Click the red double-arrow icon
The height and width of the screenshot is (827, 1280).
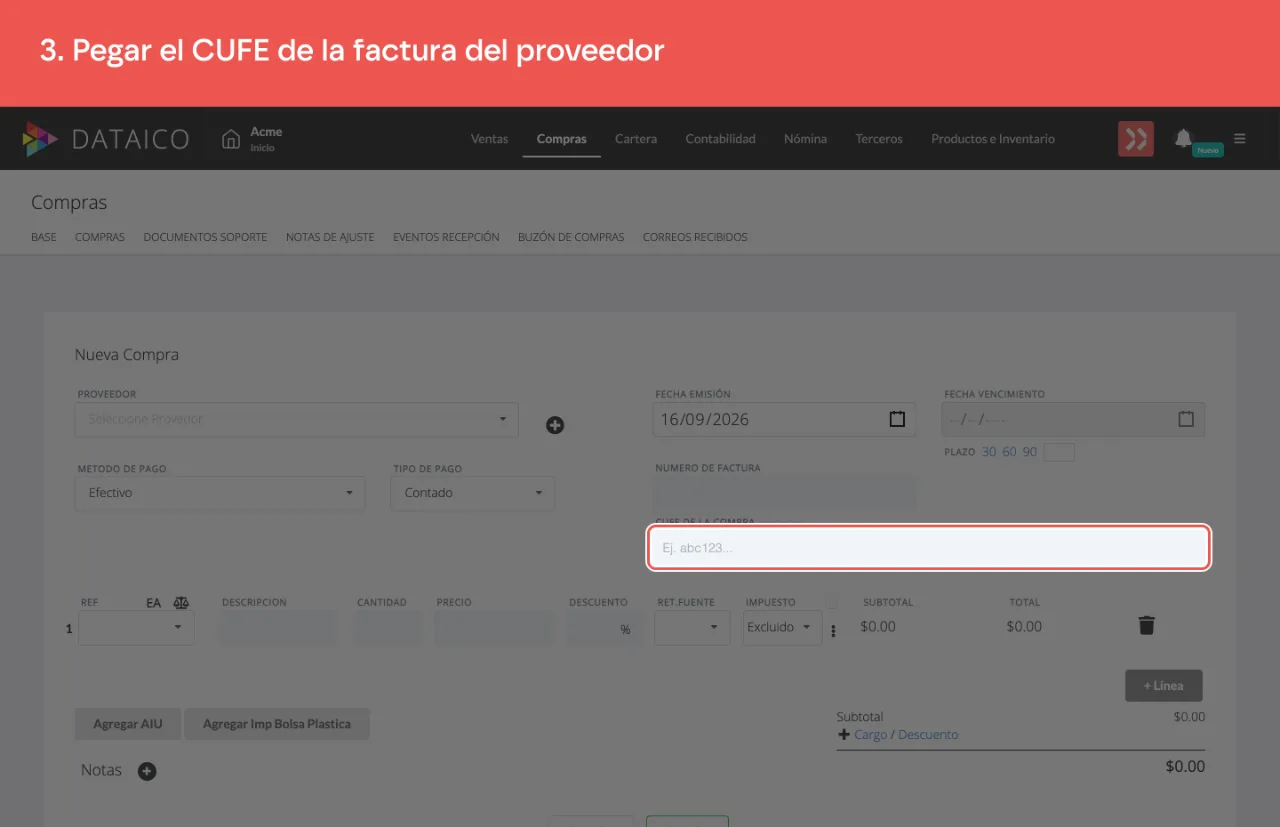pos(1136,139)
